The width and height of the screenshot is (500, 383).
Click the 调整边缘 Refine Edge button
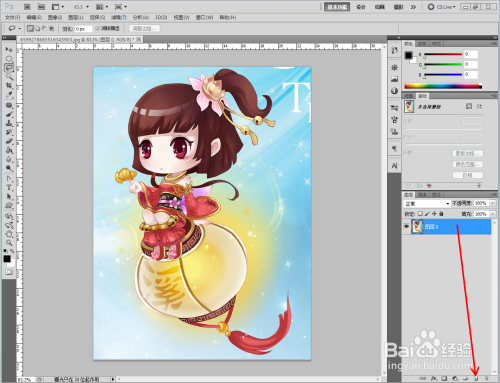click(144, 29)
